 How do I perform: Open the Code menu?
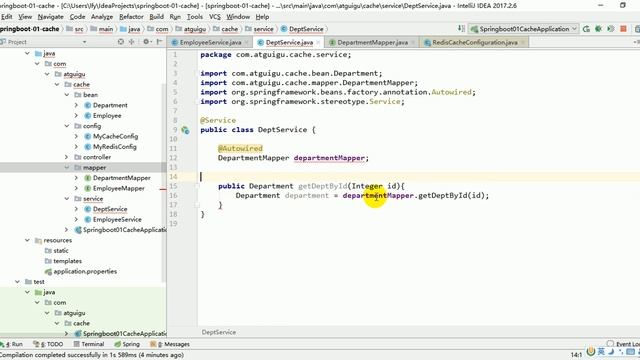pyautogui.click(x=77, y=17)
